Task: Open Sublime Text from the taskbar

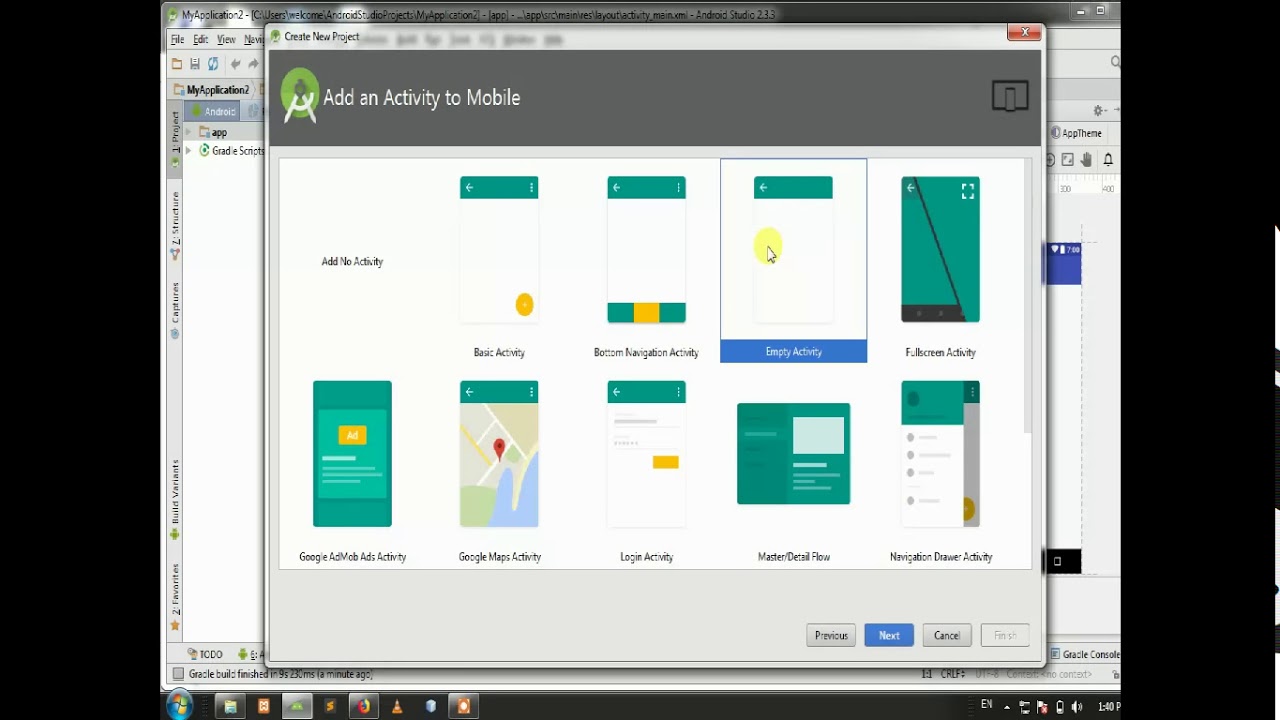Action: [x=330, y=706]
